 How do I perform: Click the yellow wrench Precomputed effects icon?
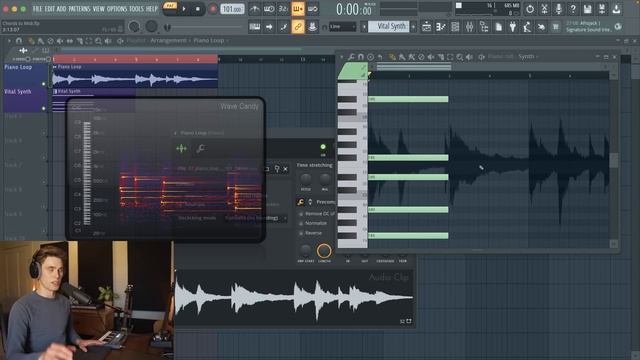(x=300, y=202)
